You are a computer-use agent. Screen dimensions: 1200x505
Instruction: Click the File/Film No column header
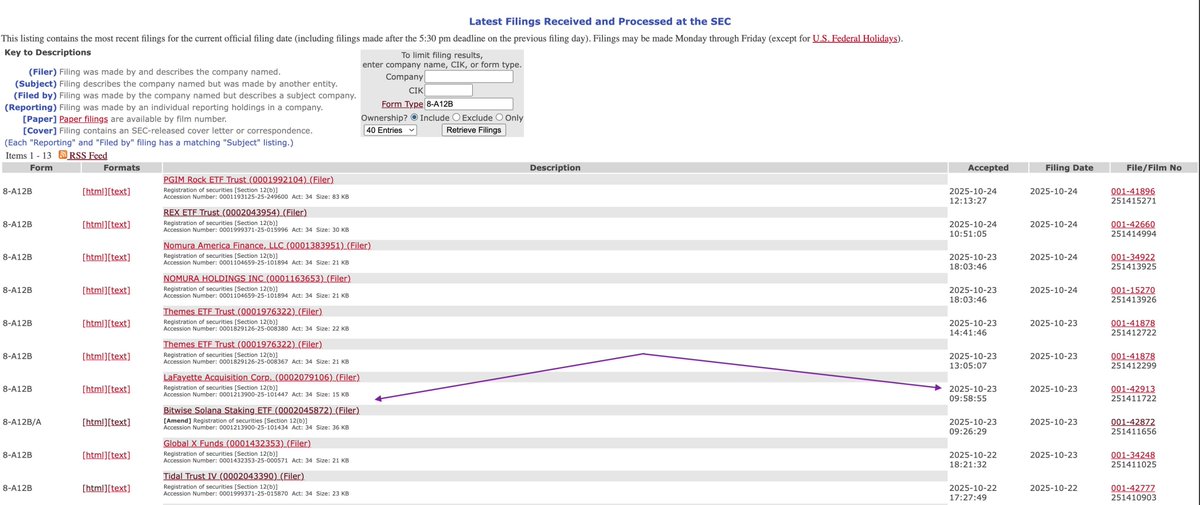[1153, 168]
